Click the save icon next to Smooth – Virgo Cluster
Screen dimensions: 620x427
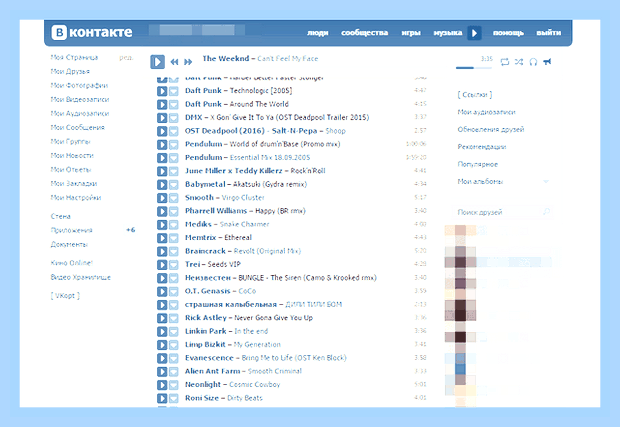(174, 198)
